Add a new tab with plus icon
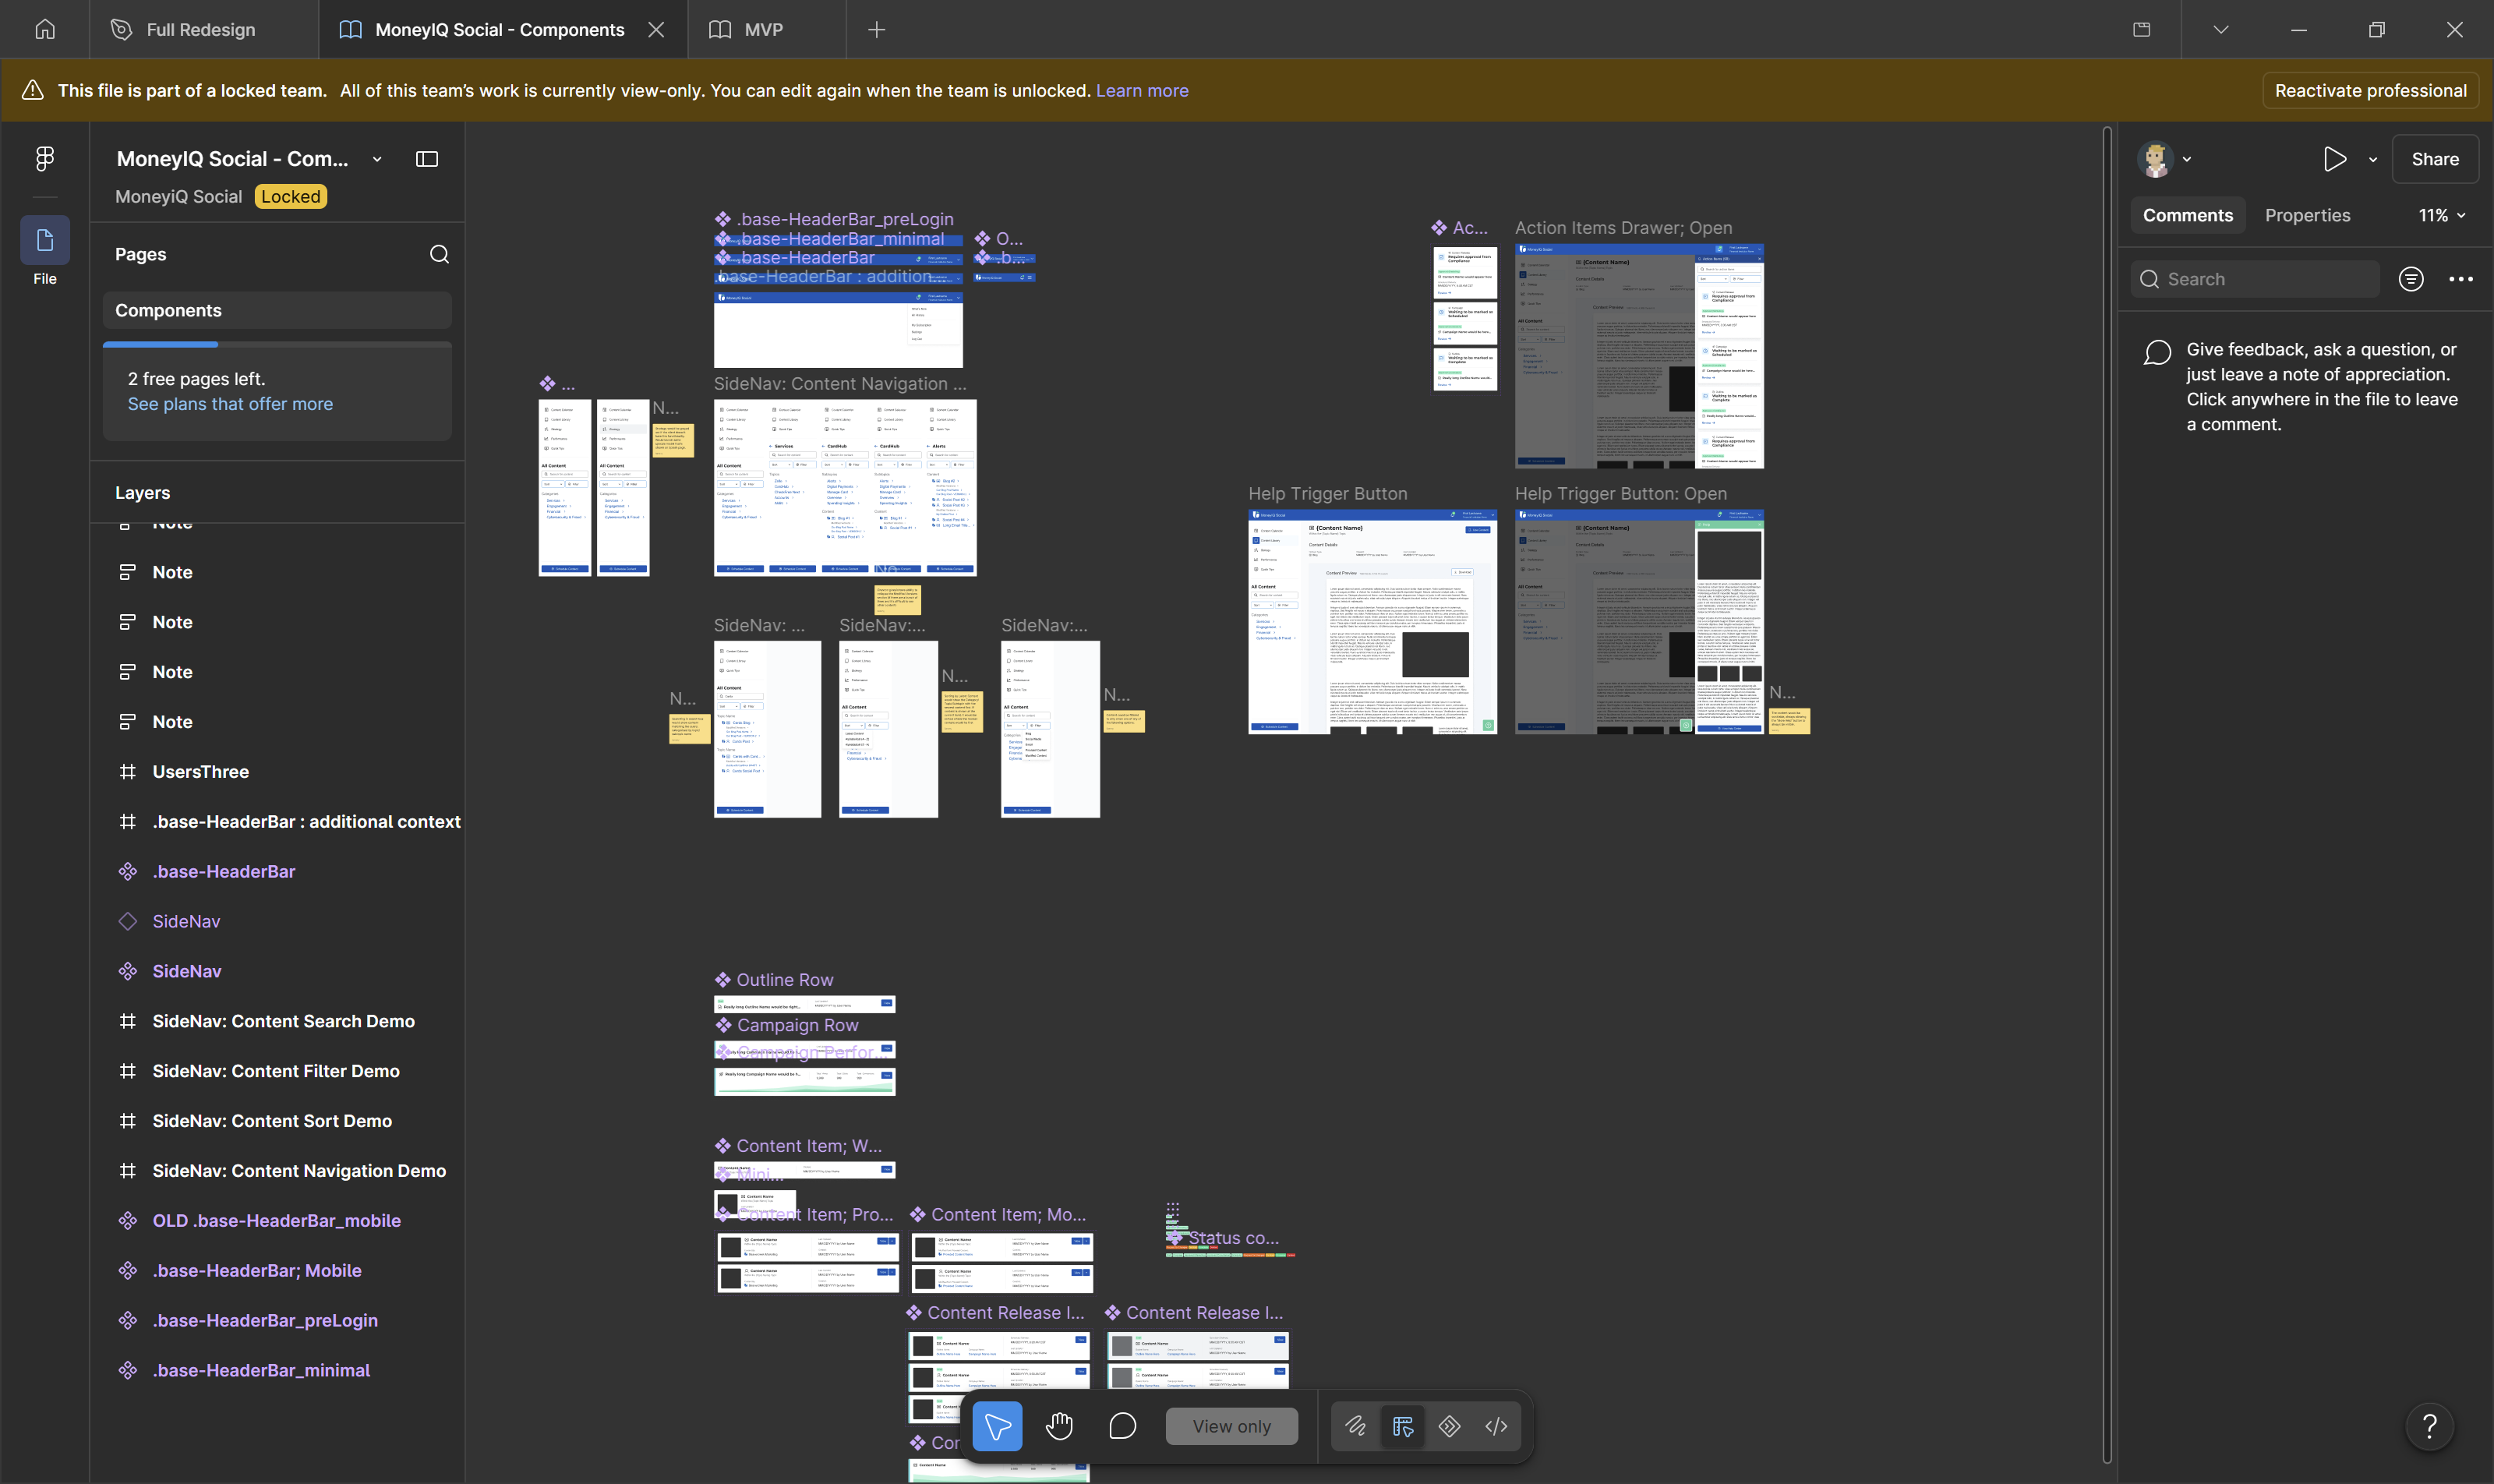 (x=876, y=29)
